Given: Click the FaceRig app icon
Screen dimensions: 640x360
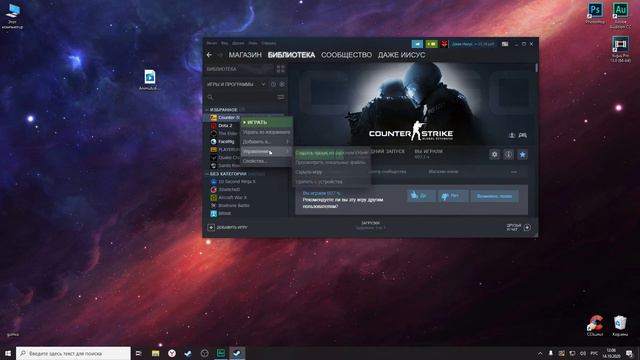Looking at the screenshot, I should point(213,142).
